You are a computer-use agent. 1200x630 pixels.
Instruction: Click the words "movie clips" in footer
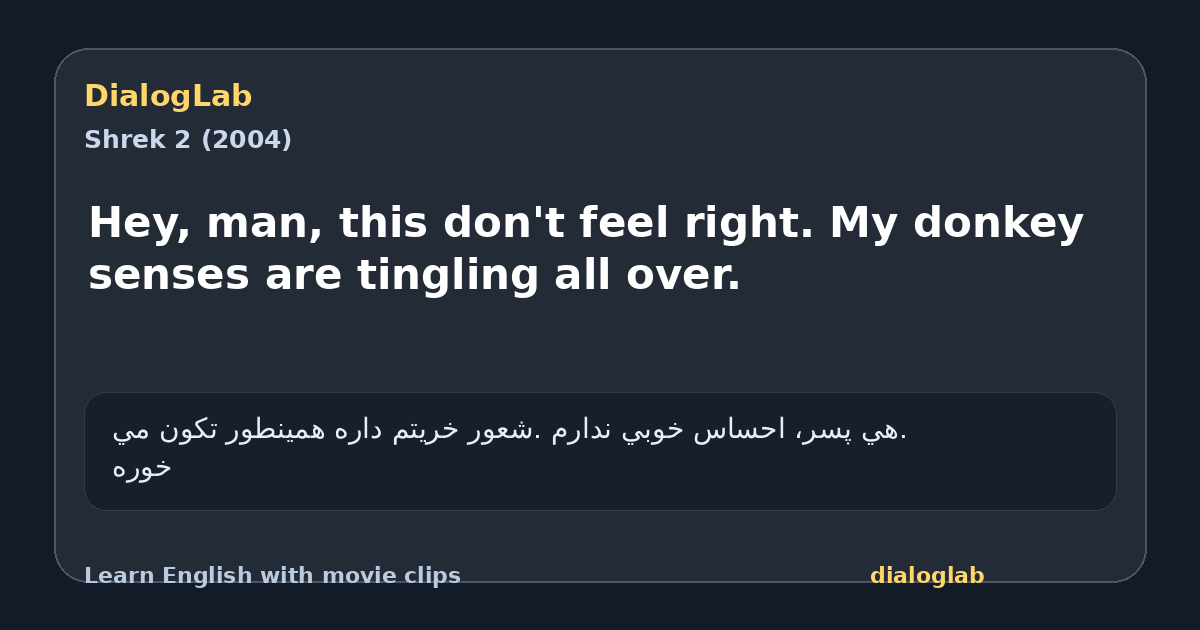398,576
